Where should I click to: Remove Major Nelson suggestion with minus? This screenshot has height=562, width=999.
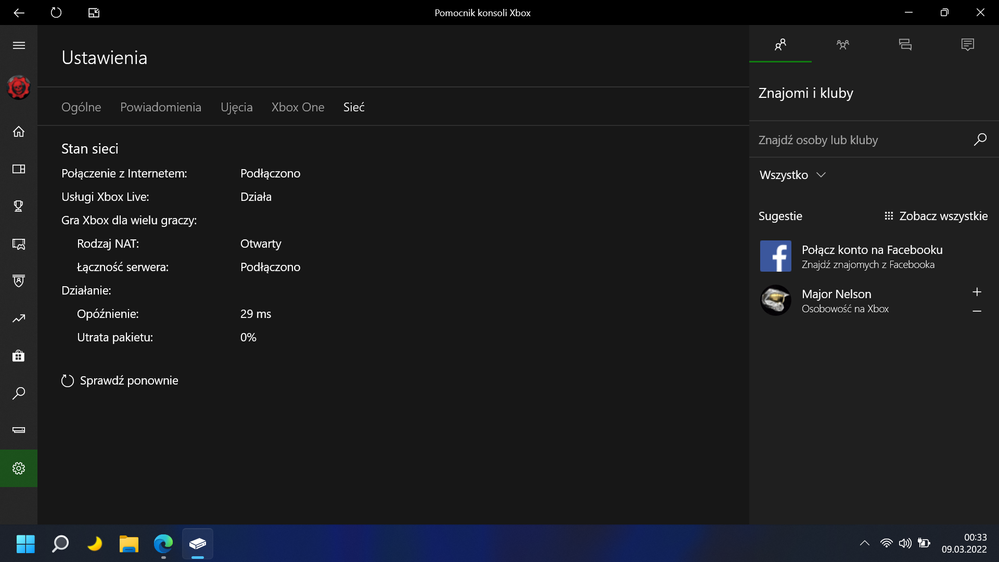click(x=977, y=311)
